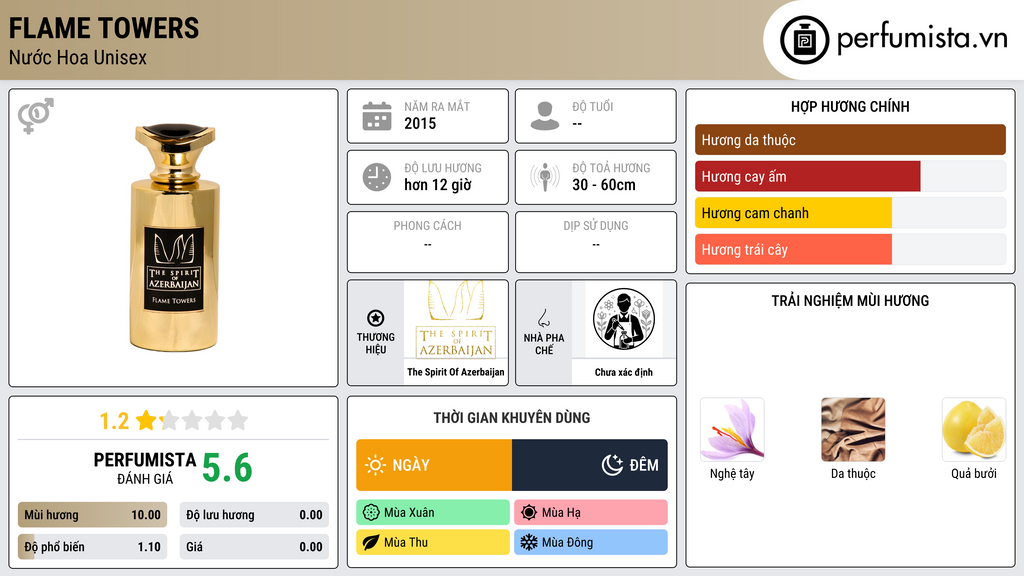Click the nose icon above Nhà pha chế
This screenshot has width=1024, height=576.
(543, 318)
